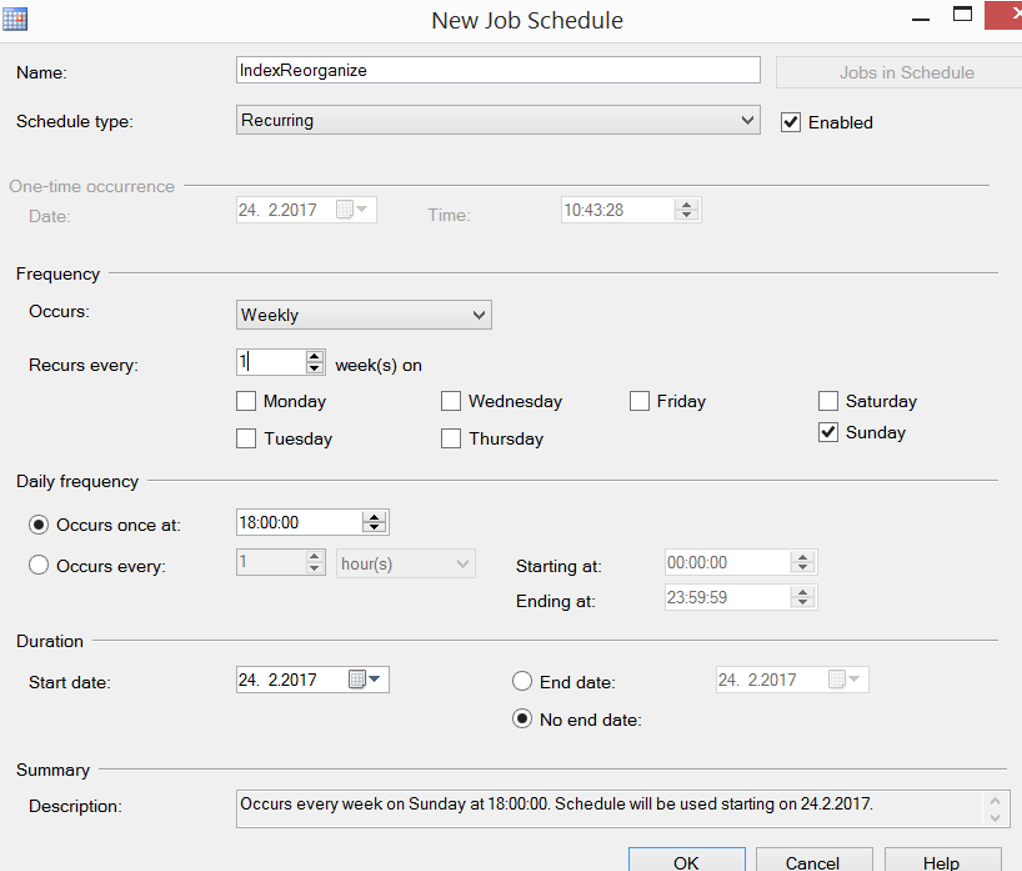Minimize the New Job Schedule window
The image size is (1022, 871).
(921, 20)
